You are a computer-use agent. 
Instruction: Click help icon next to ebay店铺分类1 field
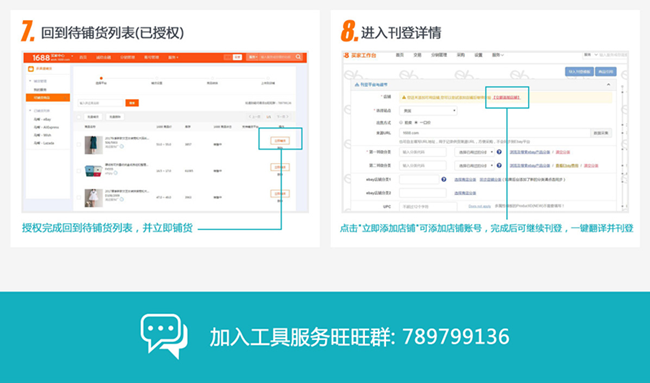click(444, 179)
